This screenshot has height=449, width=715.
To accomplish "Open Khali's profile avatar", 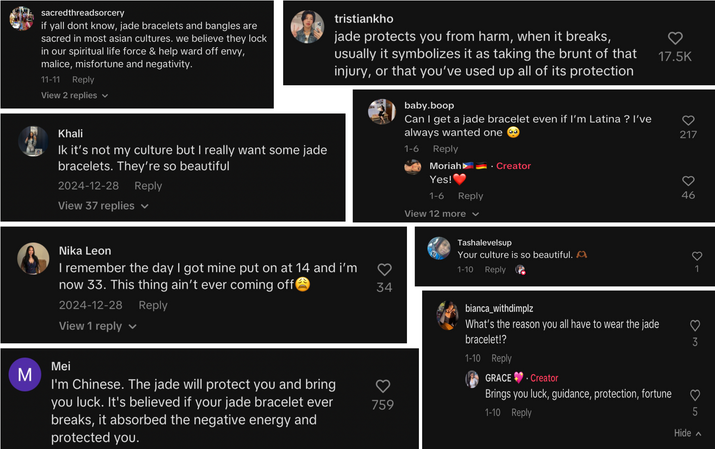I will pos(34,141).
